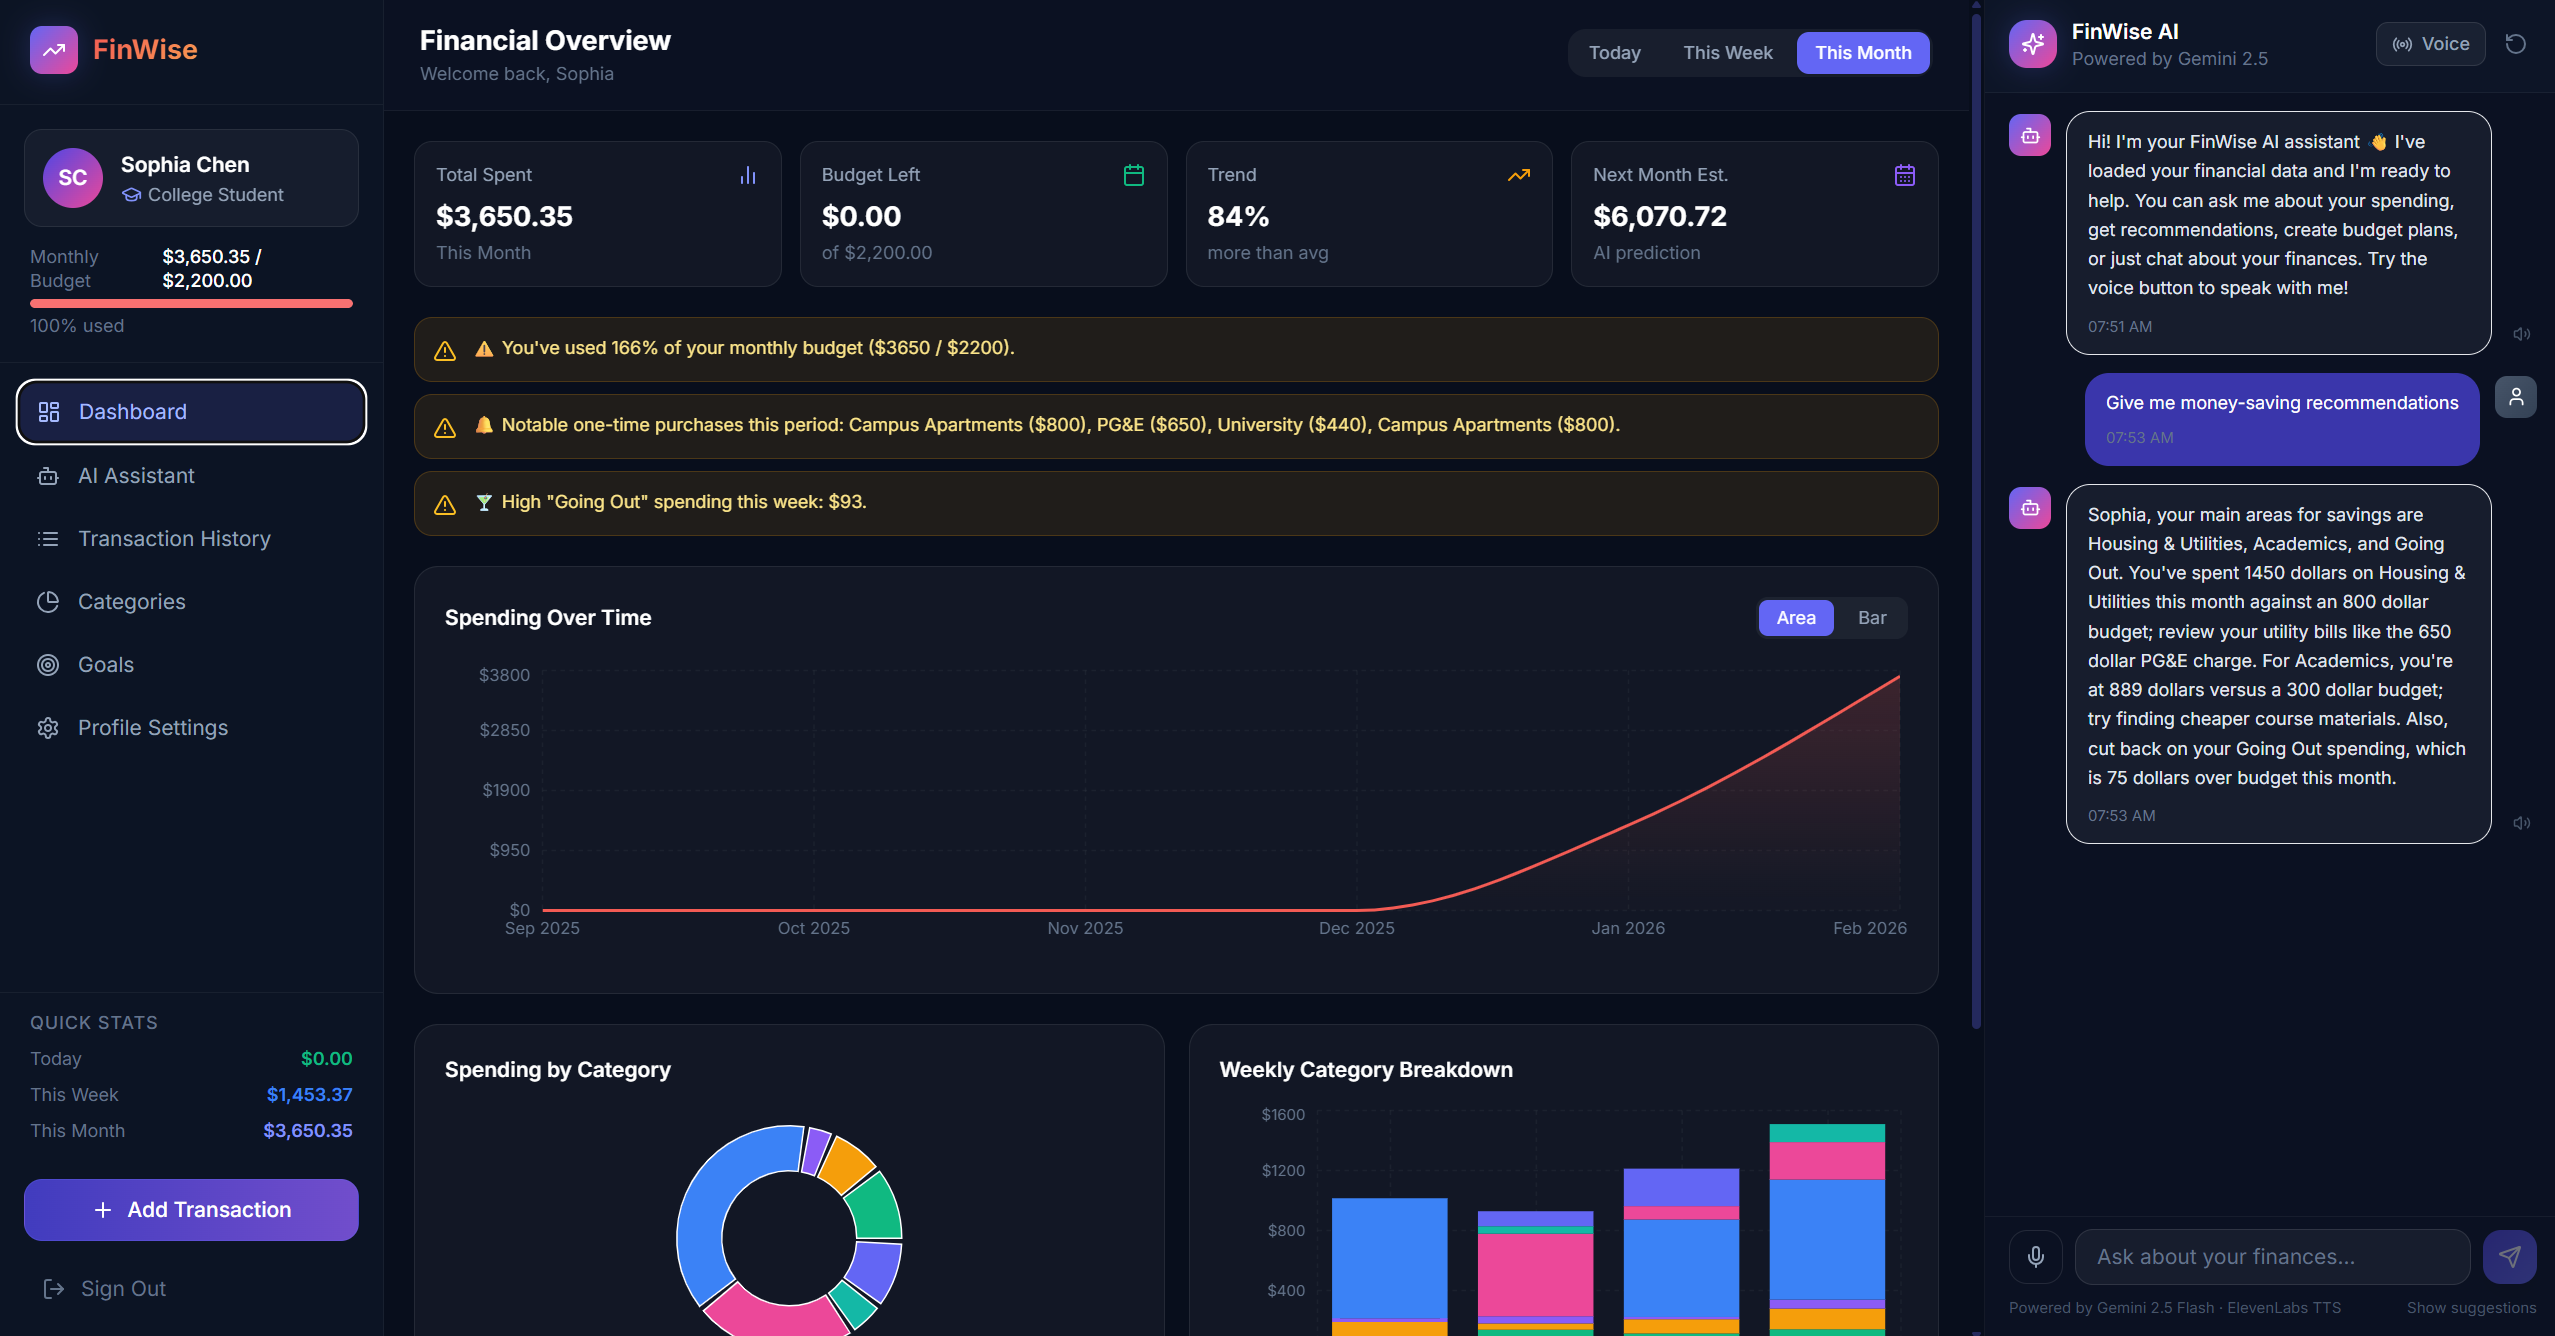Click the microphone icon in chat

(2035, 1257)
